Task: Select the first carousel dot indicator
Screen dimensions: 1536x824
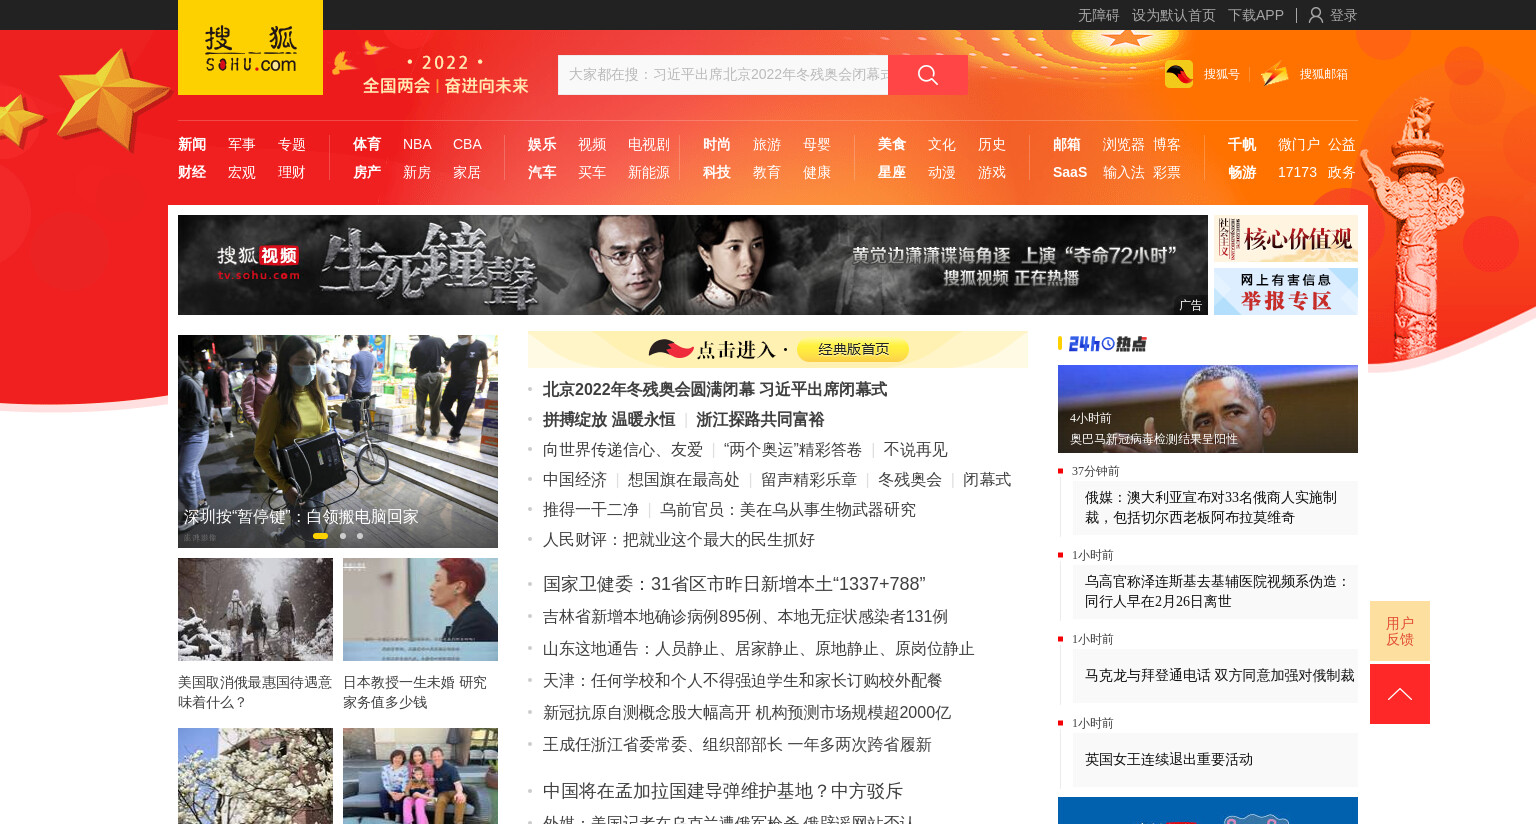Action: pyautogui.click(x=320, y=536)
